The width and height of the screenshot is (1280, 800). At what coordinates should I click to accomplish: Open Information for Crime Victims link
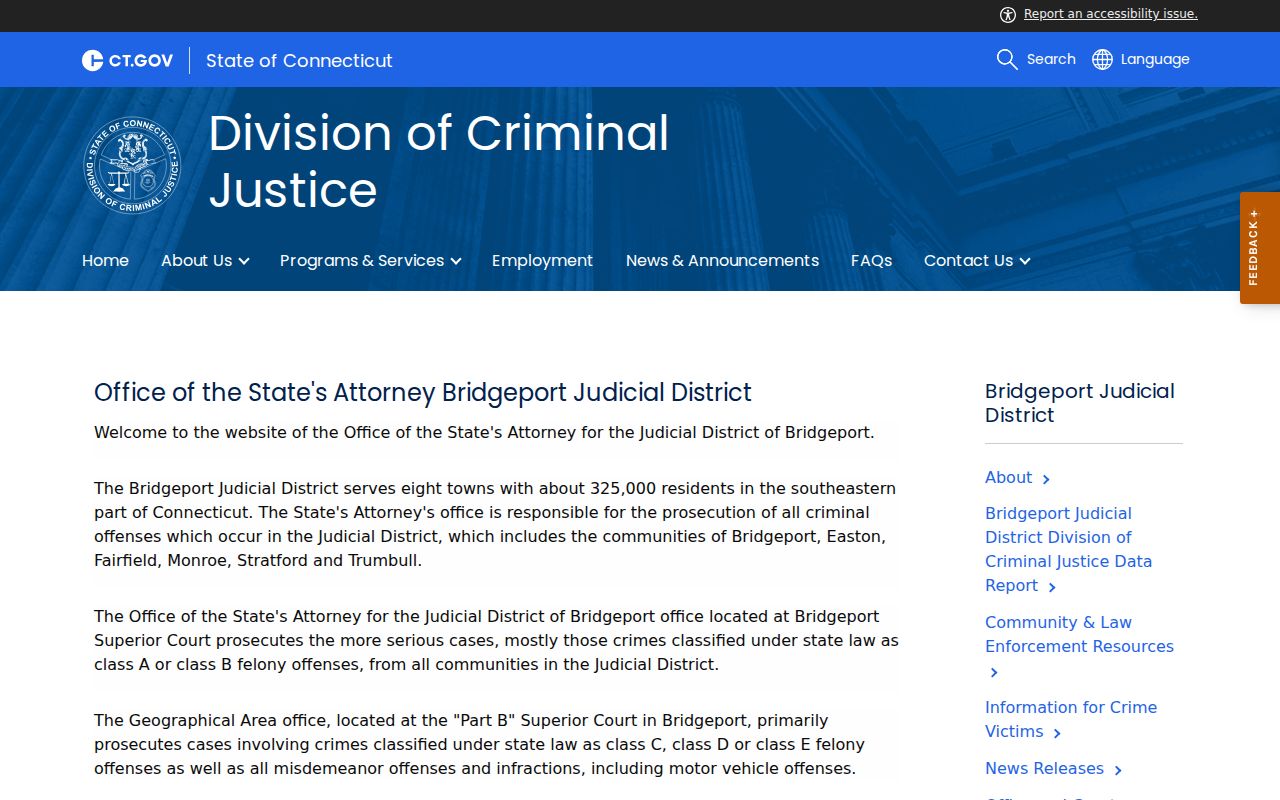pos(1071,719)
